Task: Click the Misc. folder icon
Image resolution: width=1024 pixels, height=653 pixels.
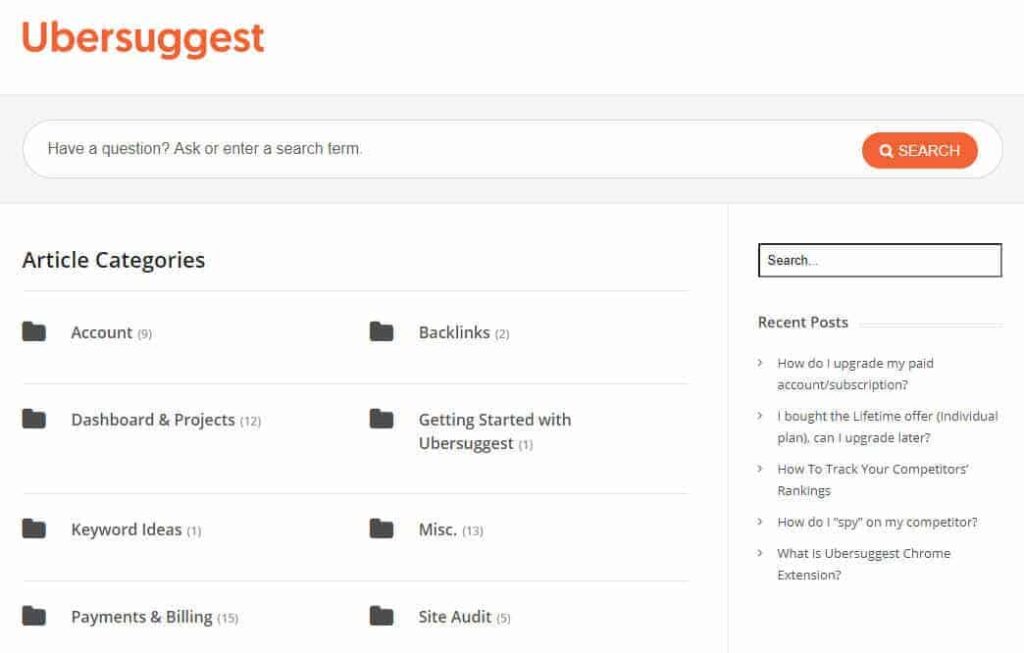Action: [x=381, y=529]
